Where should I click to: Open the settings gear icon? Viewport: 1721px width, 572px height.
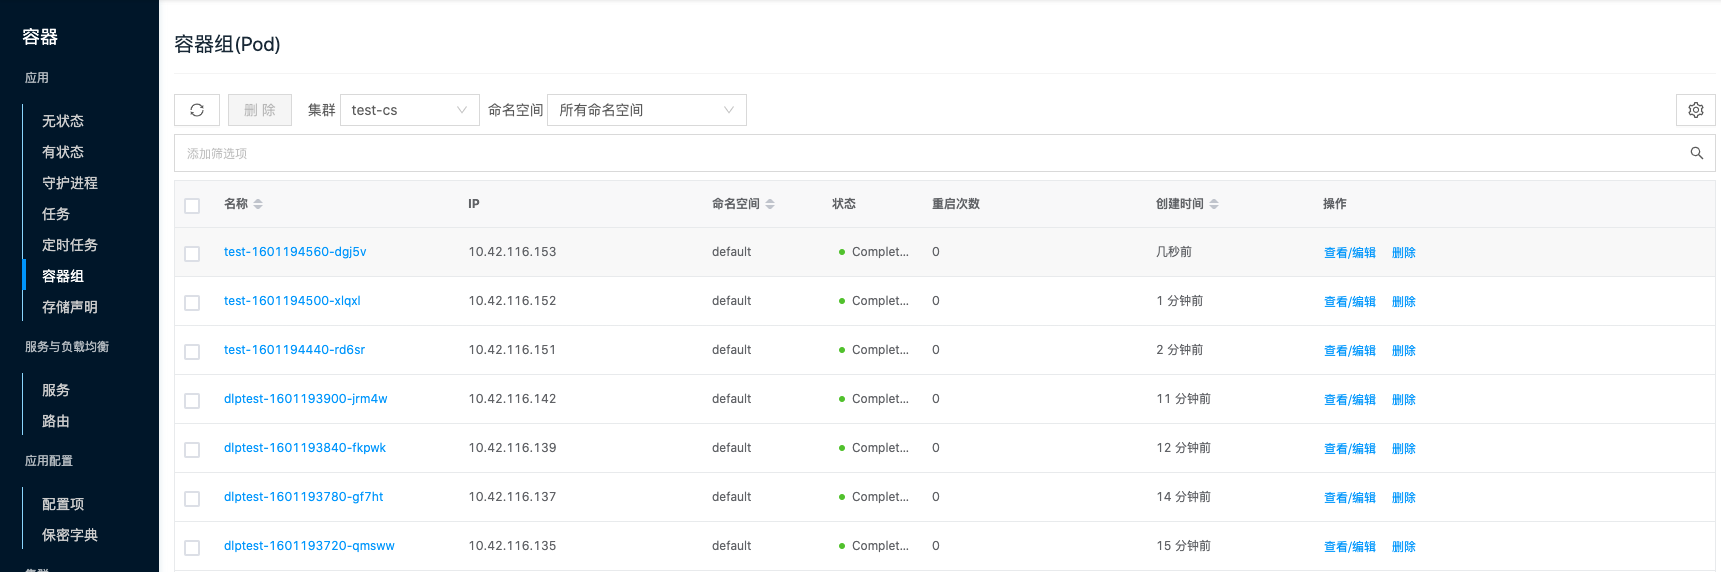point(1695,110)
